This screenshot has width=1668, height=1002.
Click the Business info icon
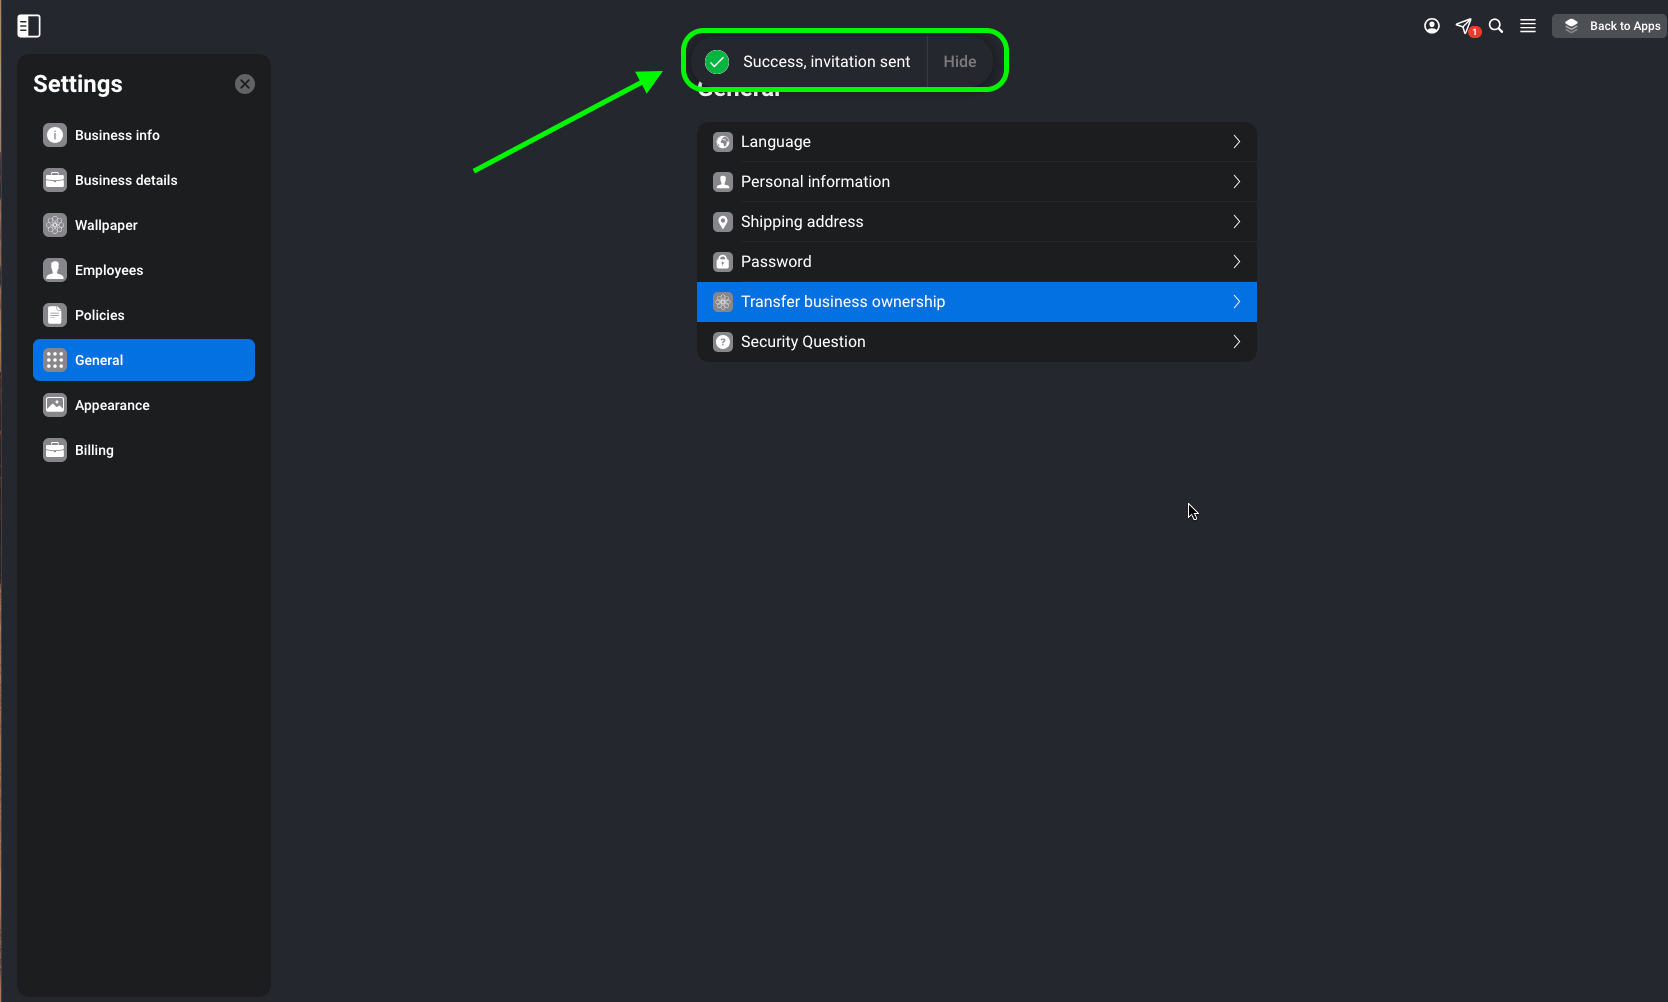tap(55, 135)
